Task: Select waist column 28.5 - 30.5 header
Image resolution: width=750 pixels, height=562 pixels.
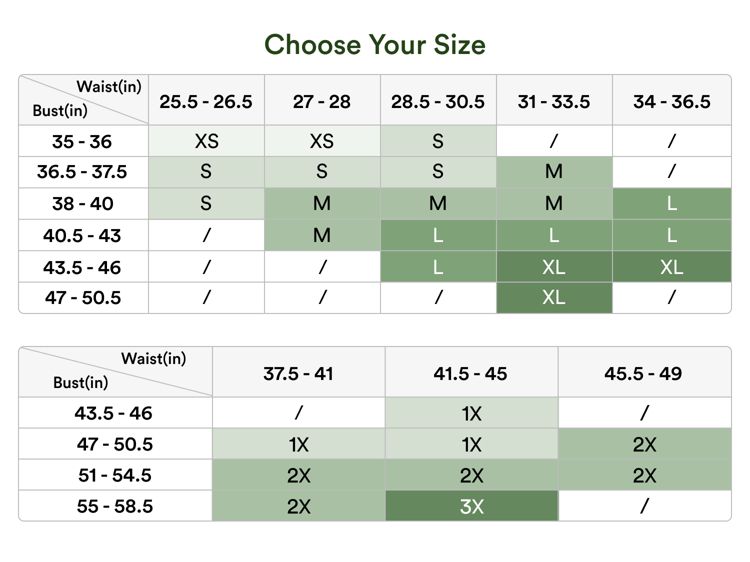Action: [x=438, y=102]
